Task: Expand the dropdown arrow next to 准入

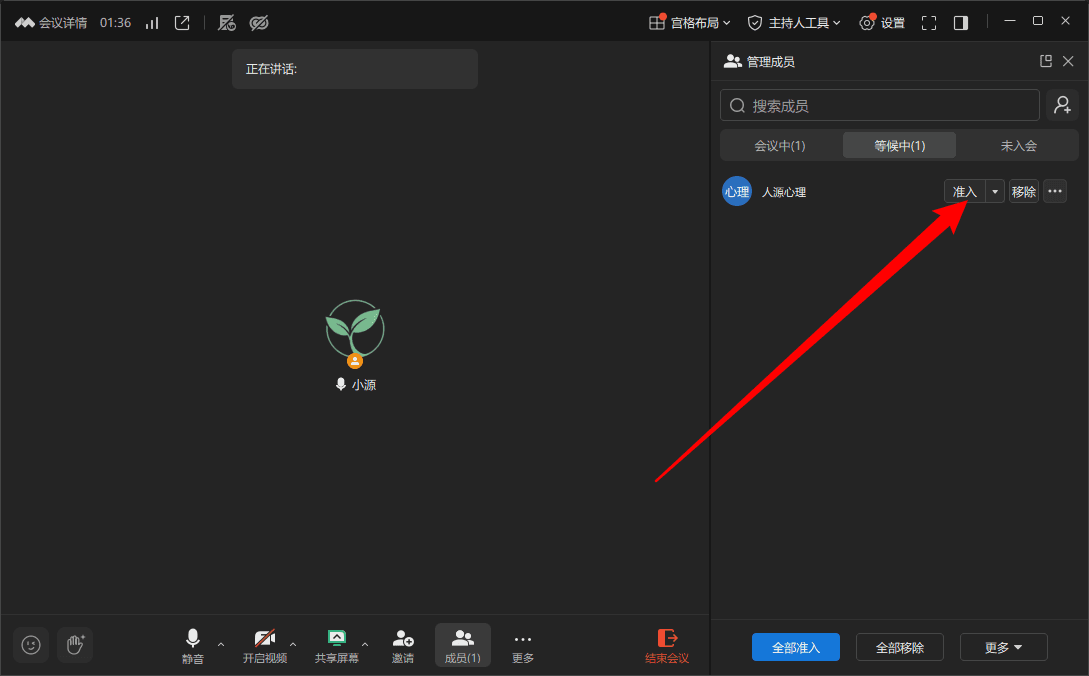Action: 995,192
